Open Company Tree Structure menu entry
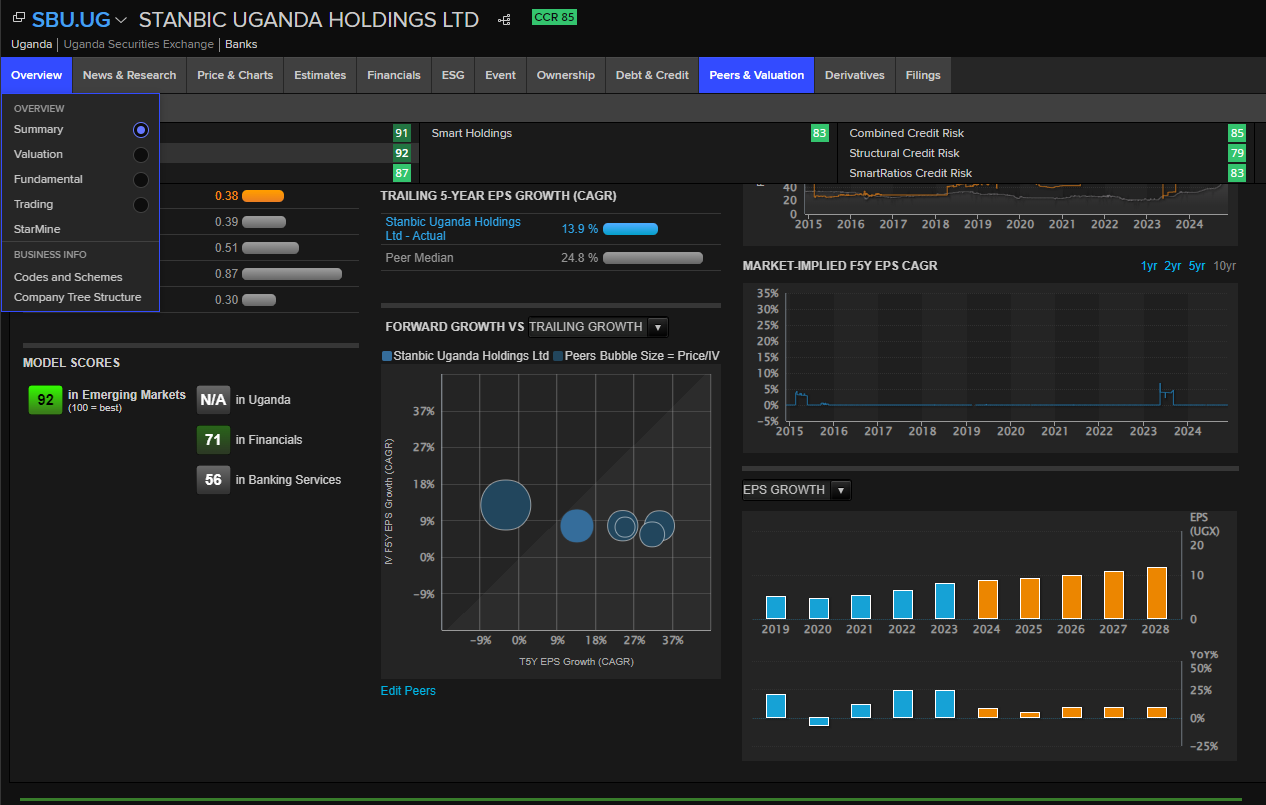The height and width of the screenshot is (805, 1266). [78, 297]
